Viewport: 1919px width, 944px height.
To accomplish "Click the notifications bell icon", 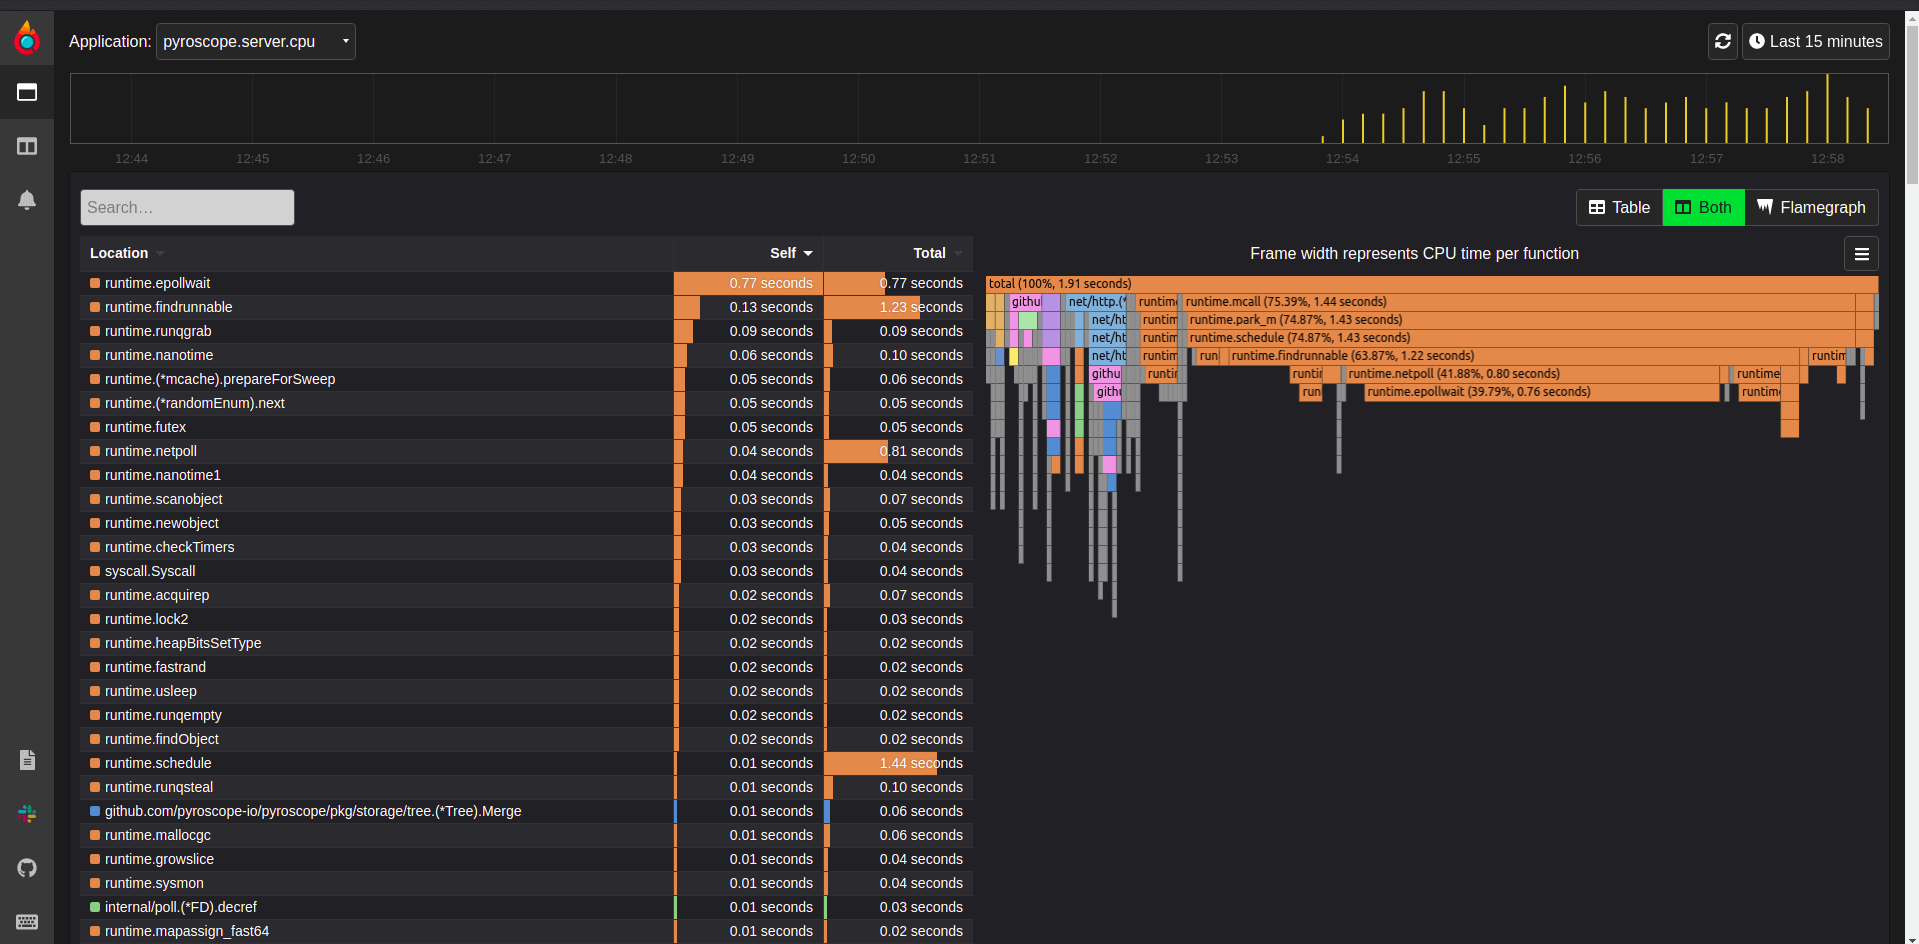I will pyautogui.click(x=27, y=199).
